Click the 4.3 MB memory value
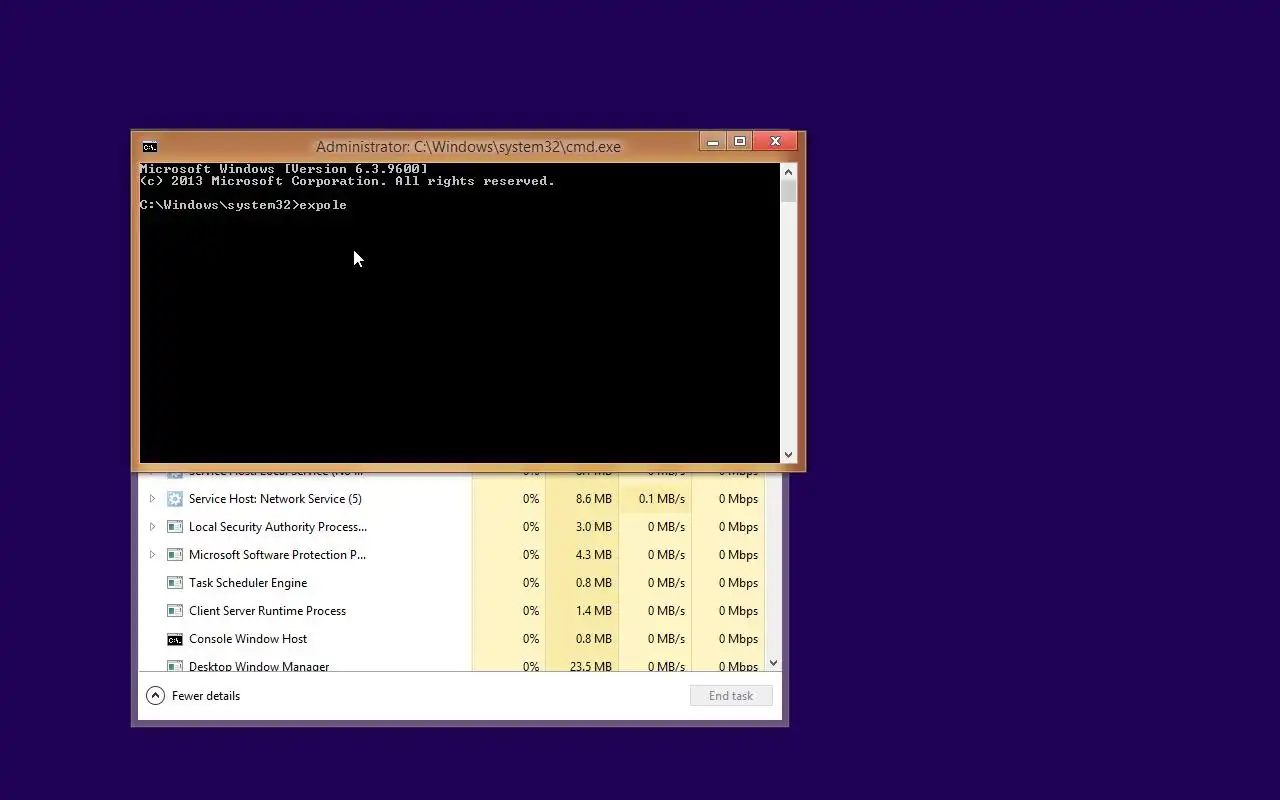Viewport: 1280px width, 800px height. pos(593,555)
